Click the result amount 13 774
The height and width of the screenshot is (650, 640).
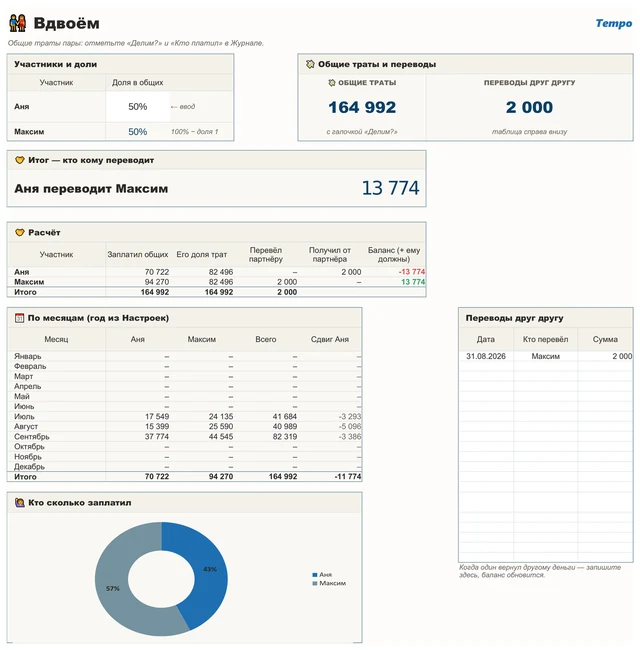point(390,188)
